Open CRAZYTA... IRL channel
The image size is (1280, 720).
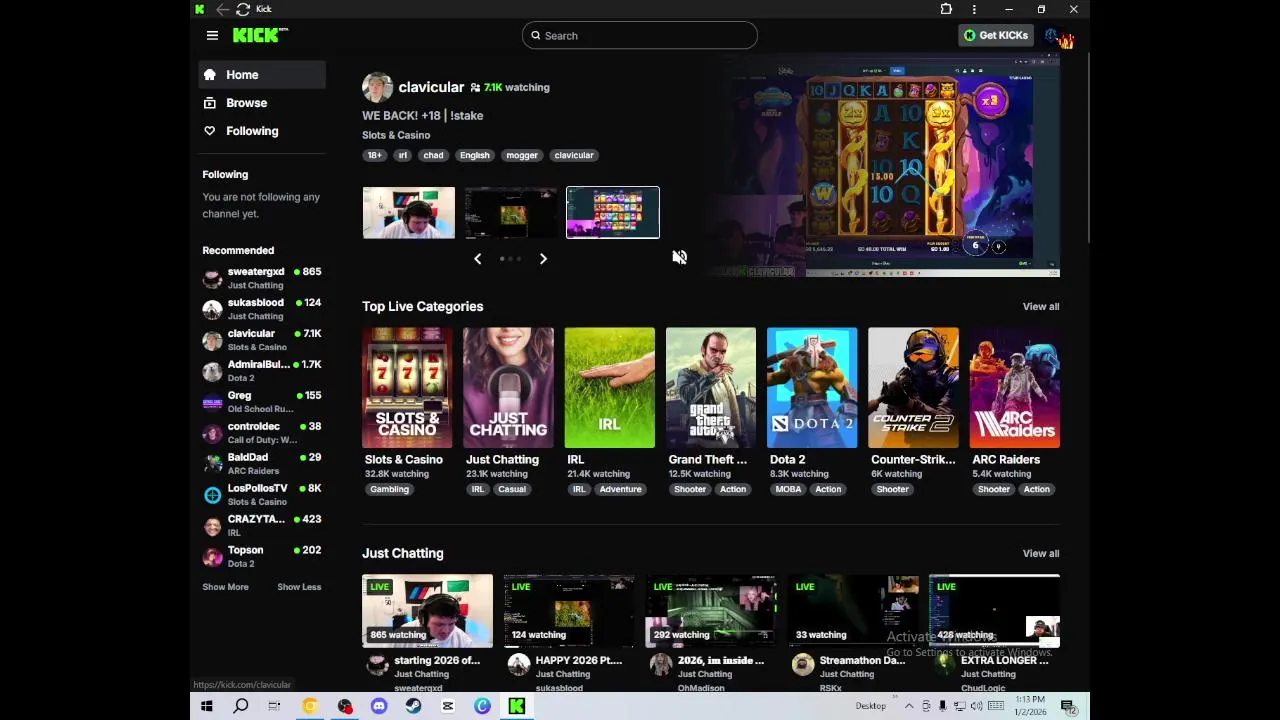tap(262, 526)
